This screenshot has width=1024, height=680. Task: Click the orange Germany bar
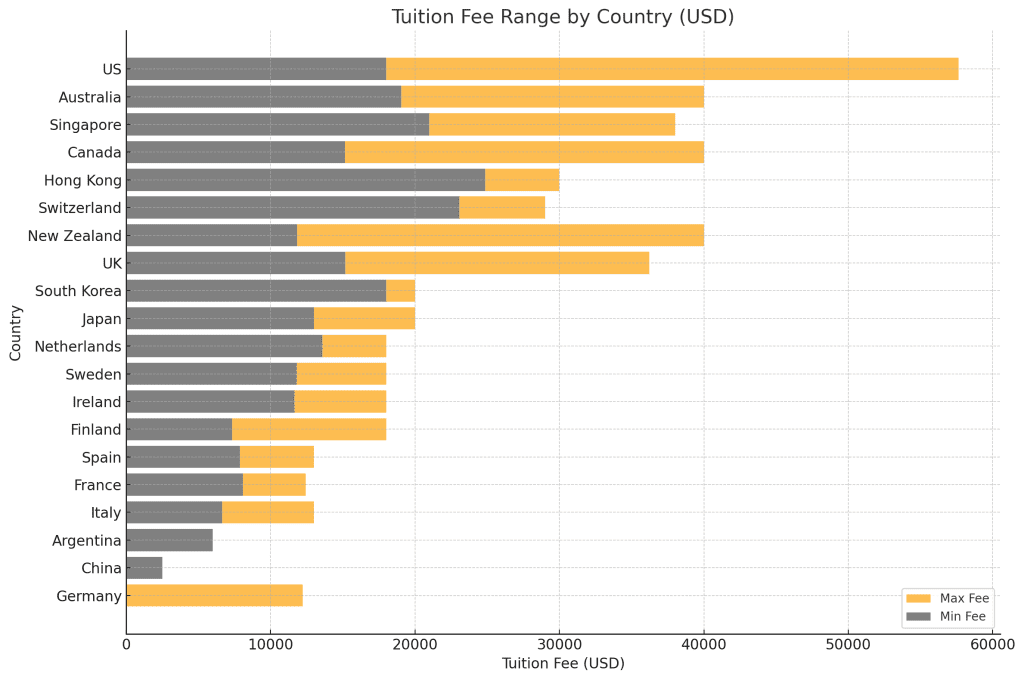(x=214, y=596)
